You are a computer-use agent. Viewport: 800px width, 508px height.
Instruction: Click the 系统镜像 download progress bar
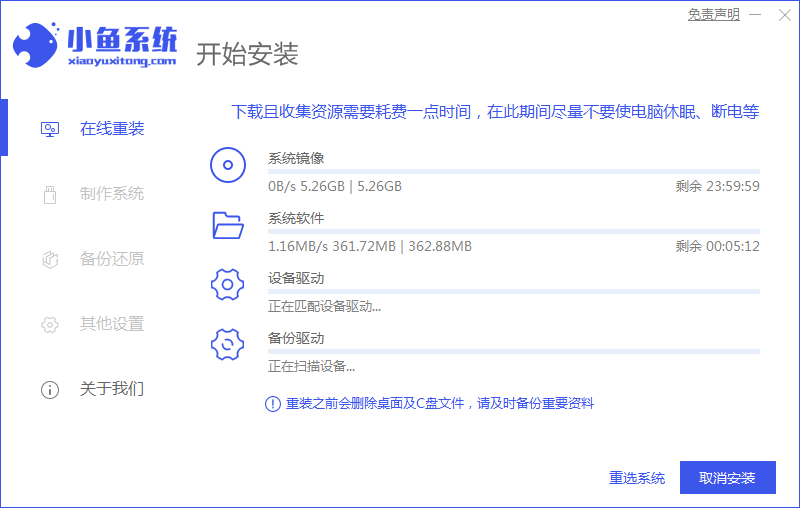tap(513, 172)
